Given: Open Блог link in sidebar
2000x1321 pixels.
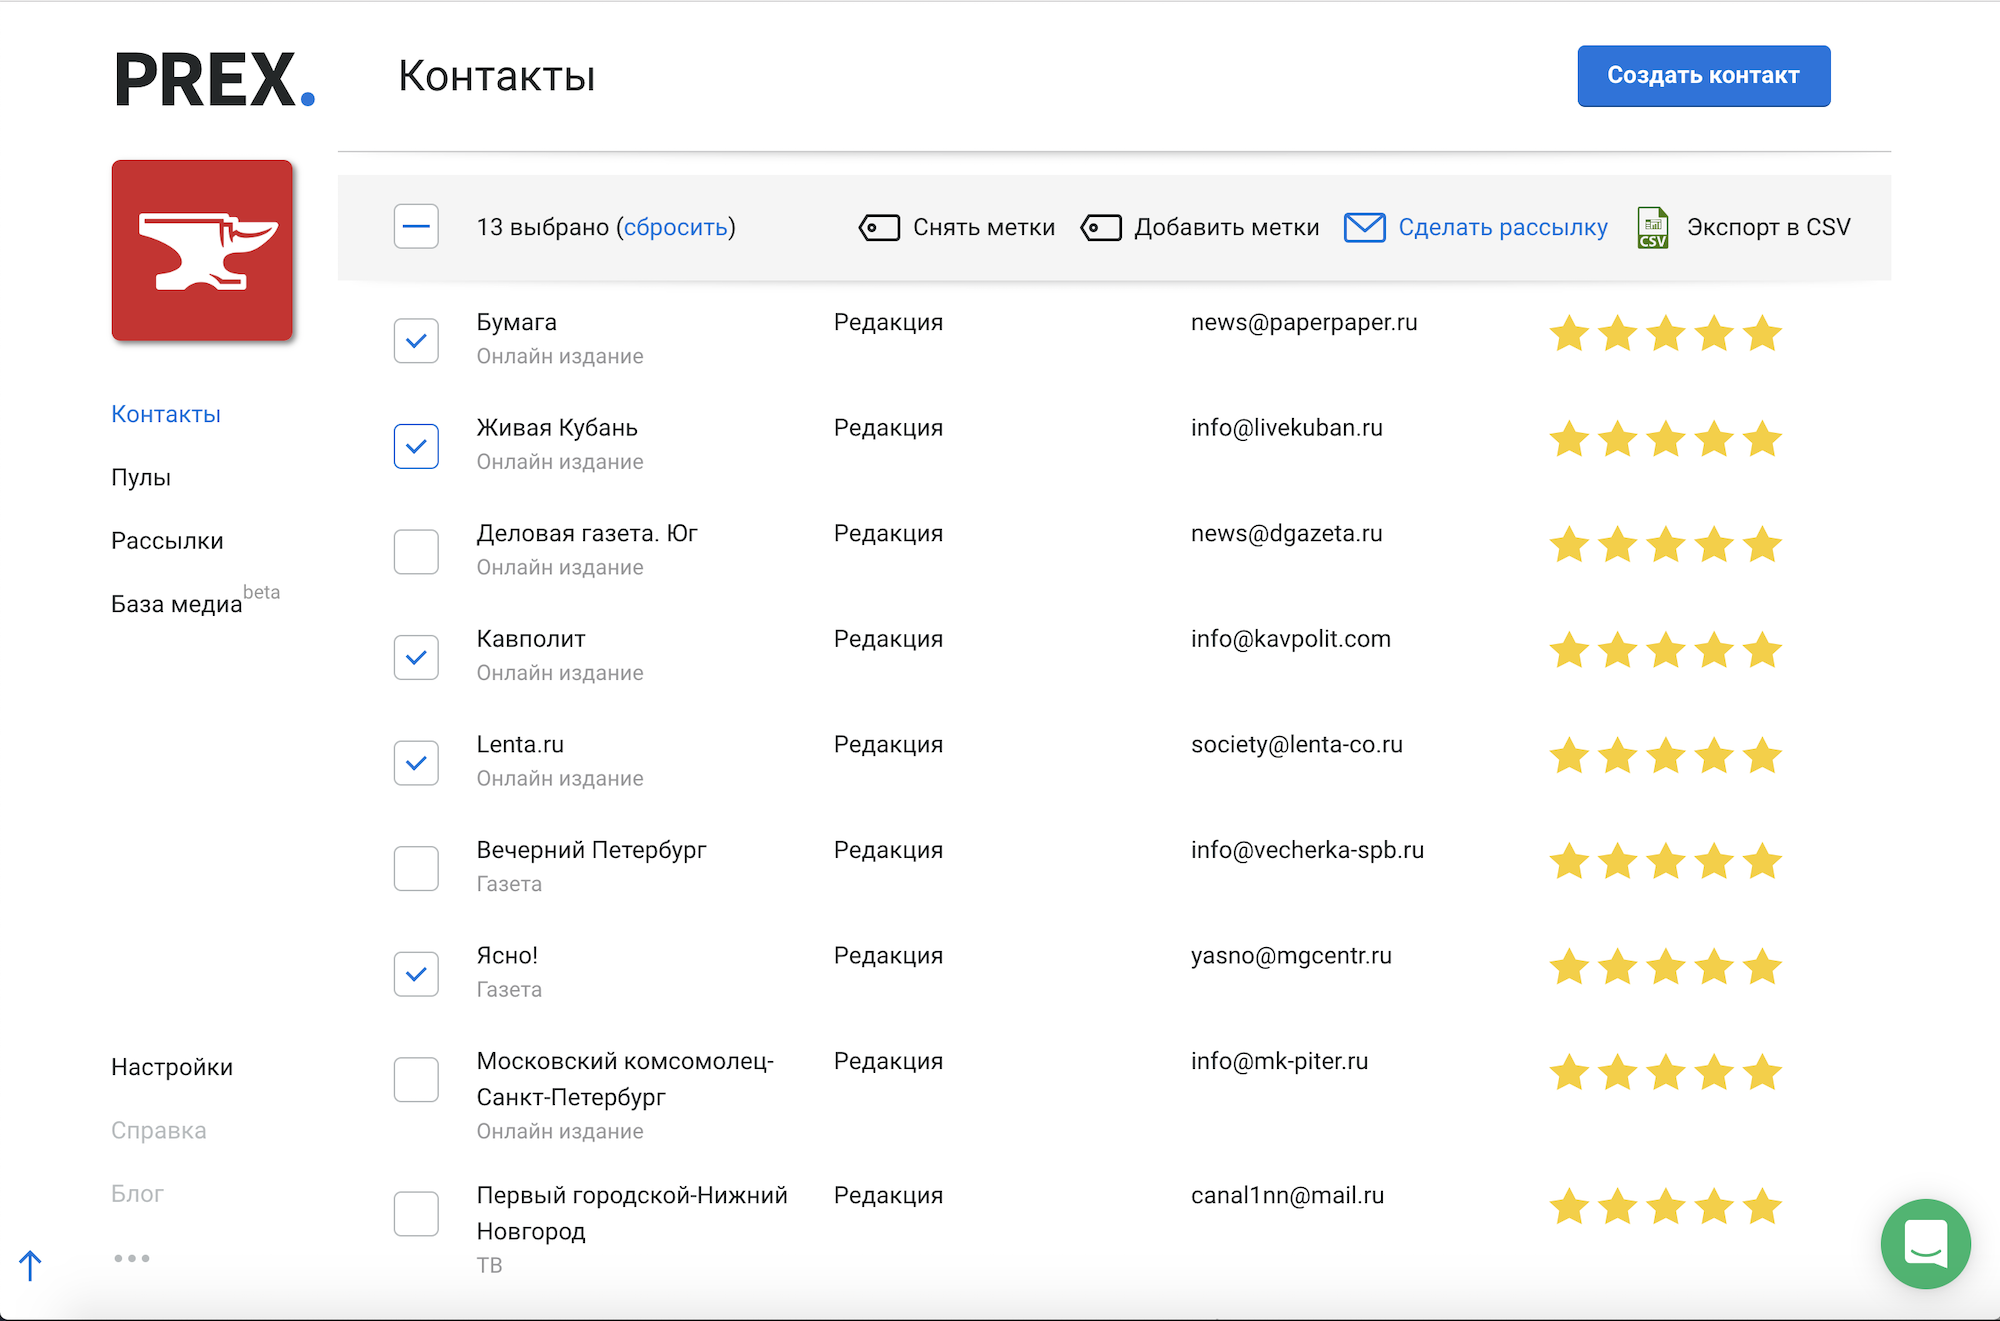Looking at the screenshot, I should (137, 1193).
